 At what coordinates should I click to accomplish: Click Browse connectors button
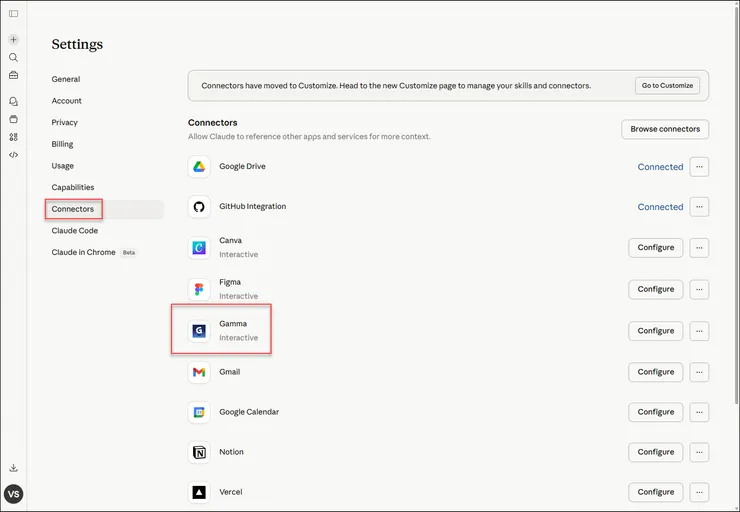(x=665, y=129)
